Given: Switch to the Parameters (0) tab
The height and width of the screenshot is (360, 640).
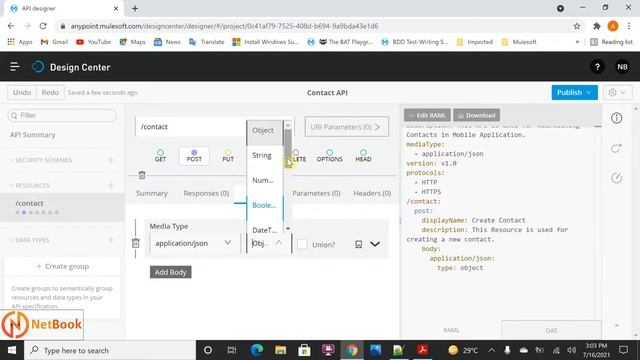Looking at the screenshot, I should (x=316, y=193).
